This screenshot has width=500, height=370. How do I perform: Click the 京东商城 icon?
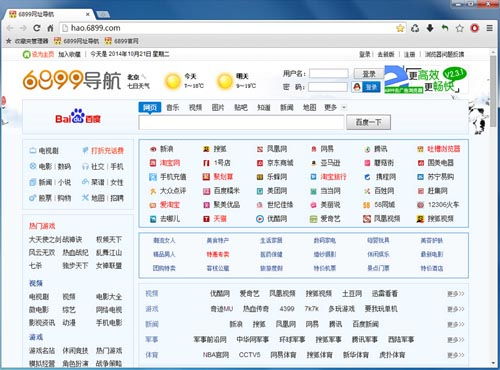[x=260, y=163]
